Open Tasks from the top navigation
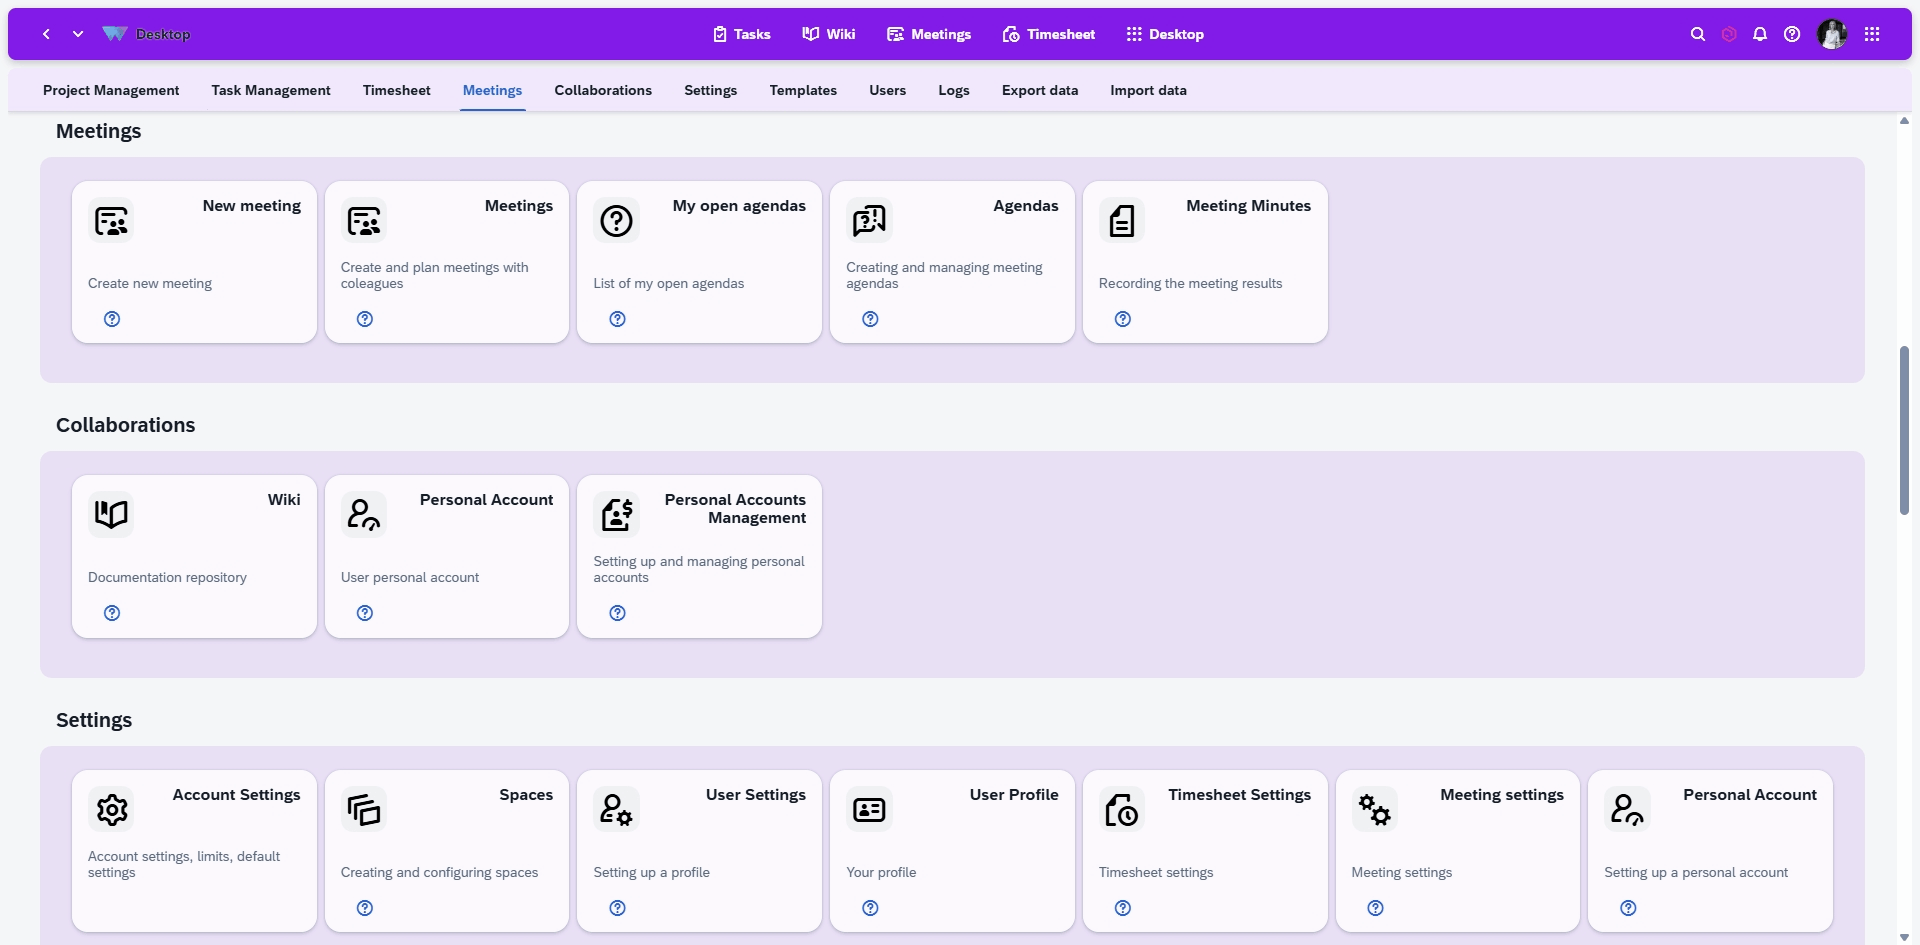 click(741, 34)
